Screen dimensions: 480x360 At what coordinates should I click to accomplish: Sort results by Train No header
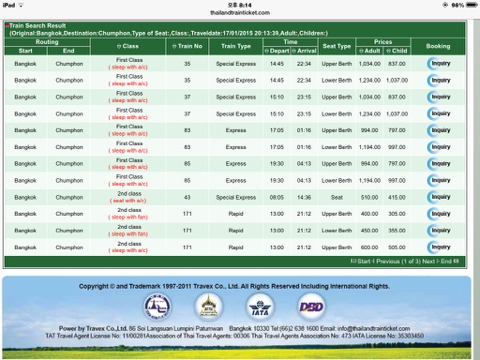coord(187,46)
